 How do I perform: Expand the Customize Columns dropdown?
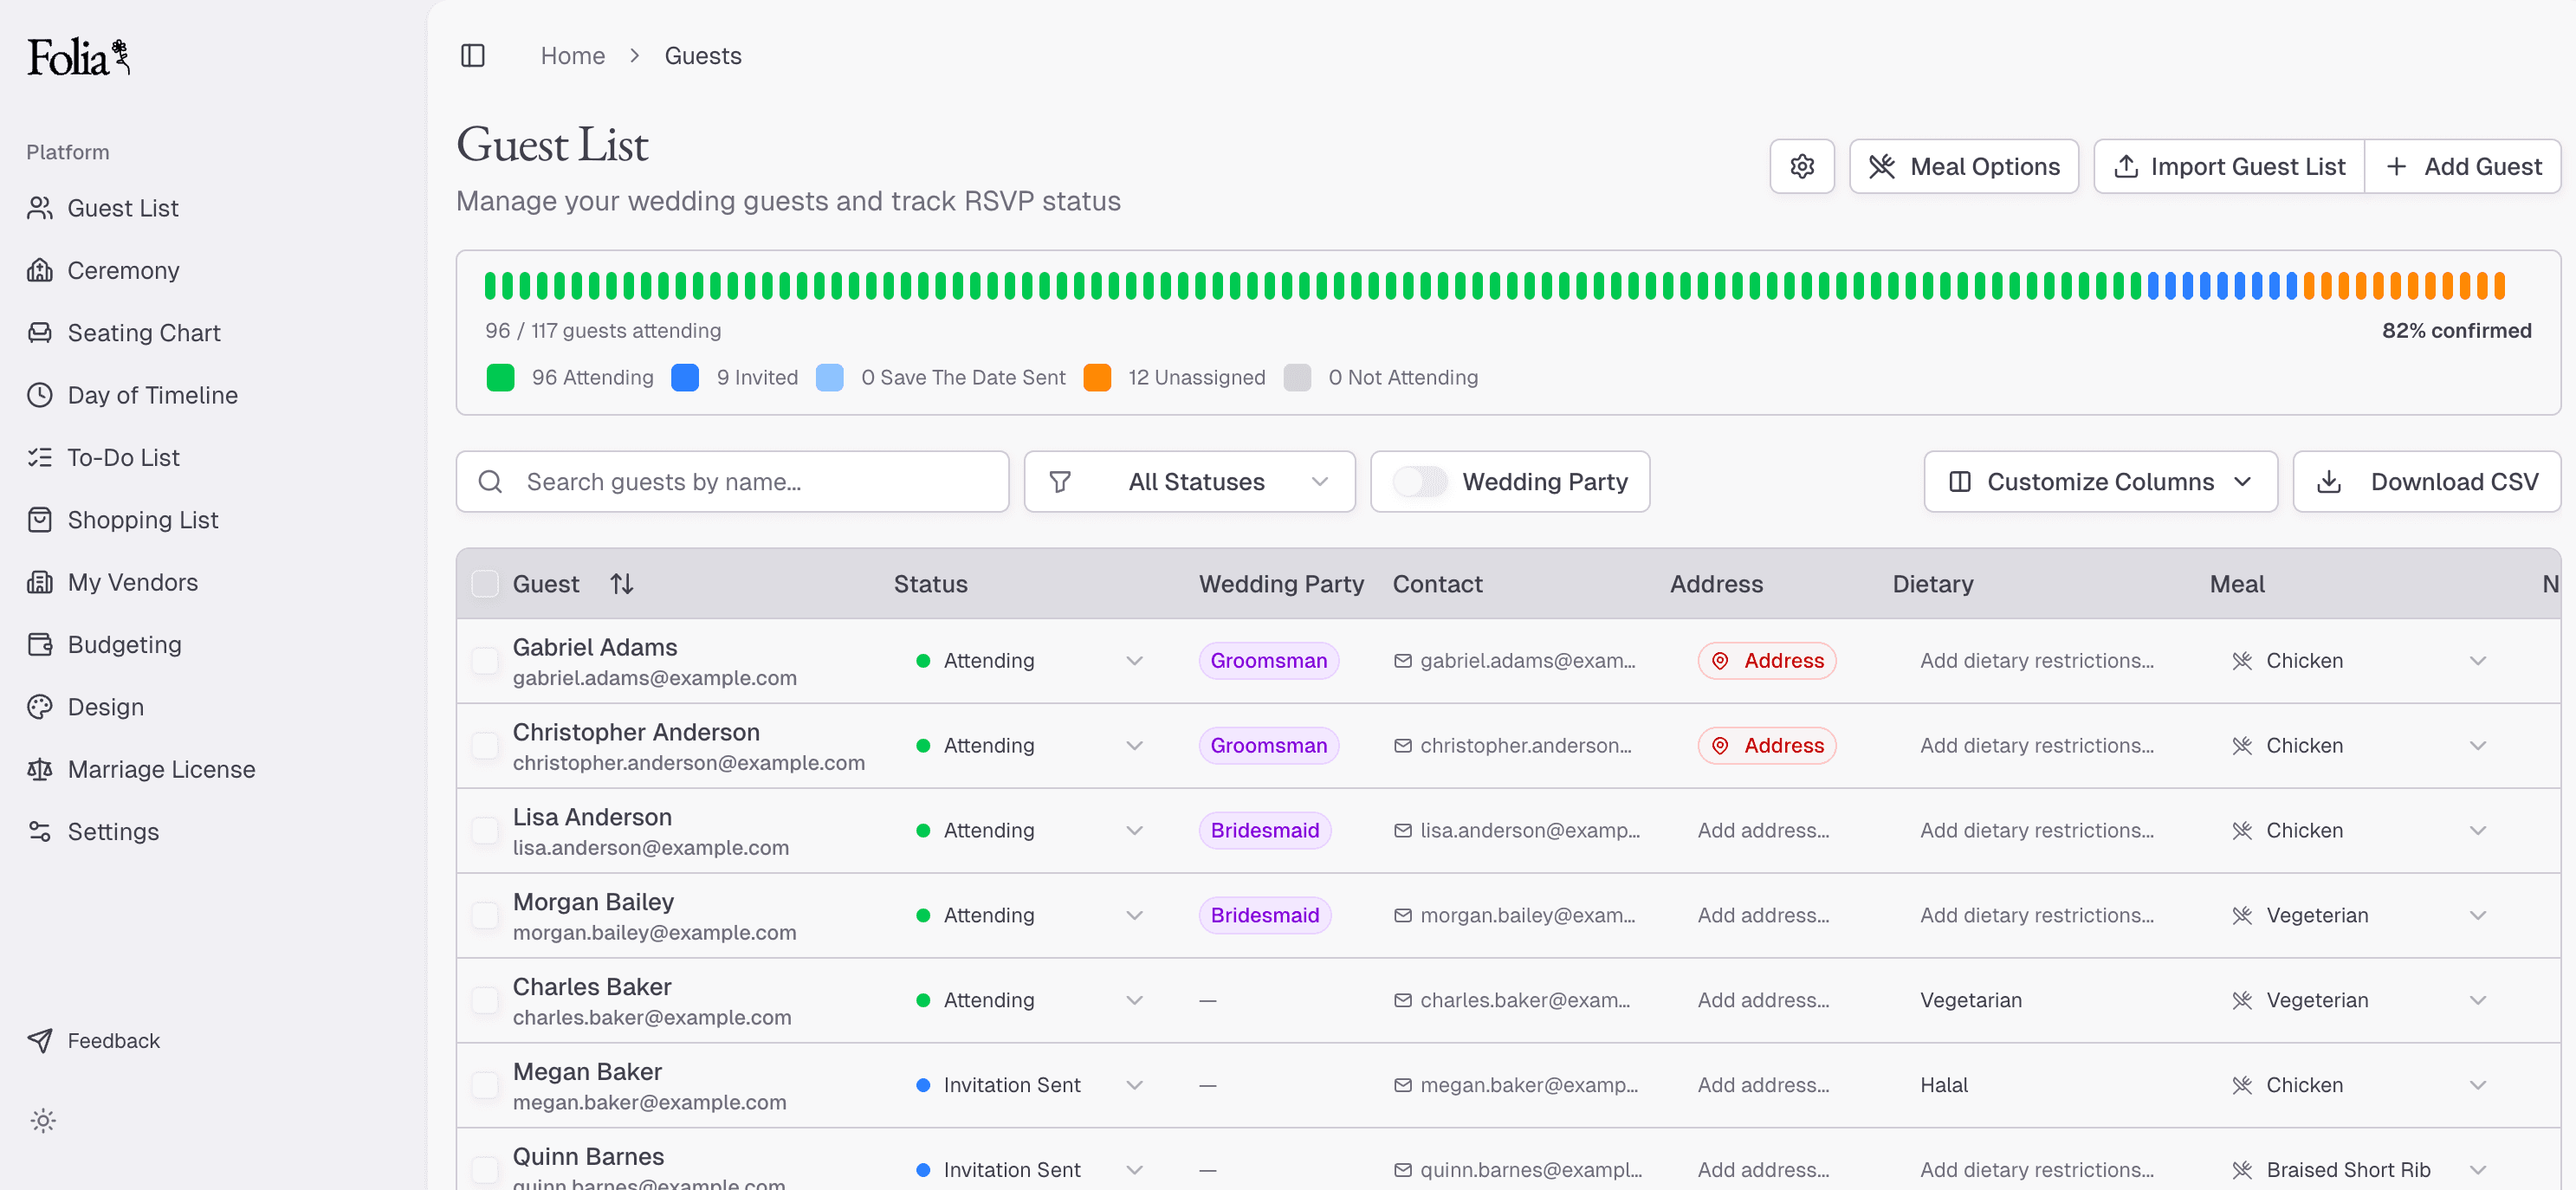point(2100,482)
